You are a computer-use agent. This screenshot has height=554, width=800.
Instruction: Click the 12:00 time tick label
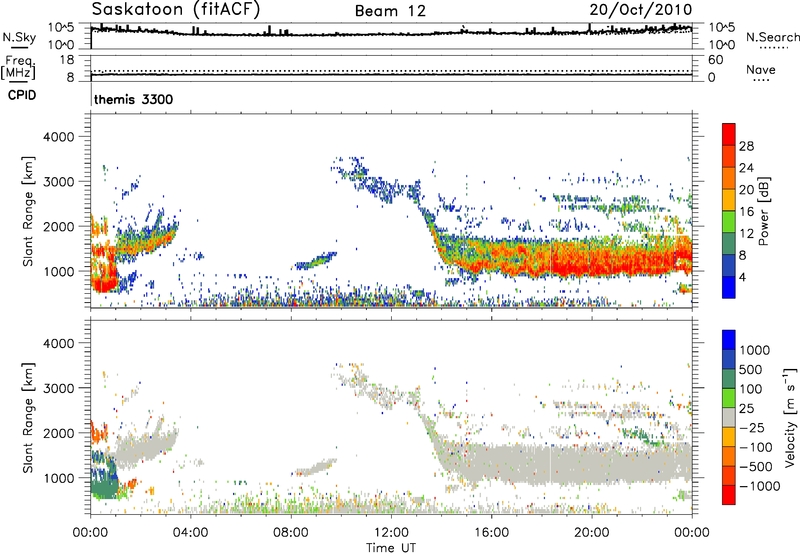(391, 533)
